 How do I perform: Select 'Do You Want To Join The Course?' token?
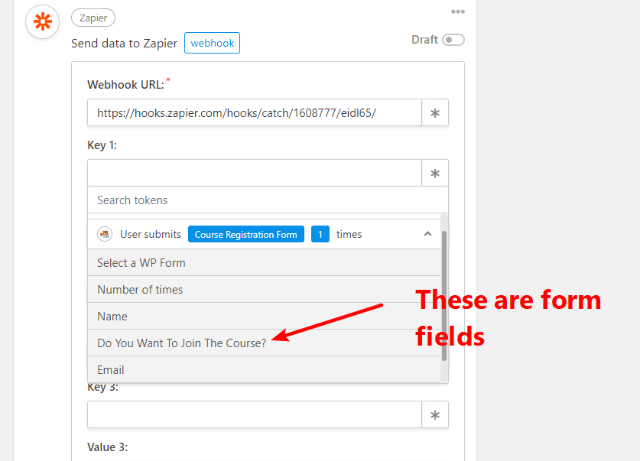pos(264,343)
